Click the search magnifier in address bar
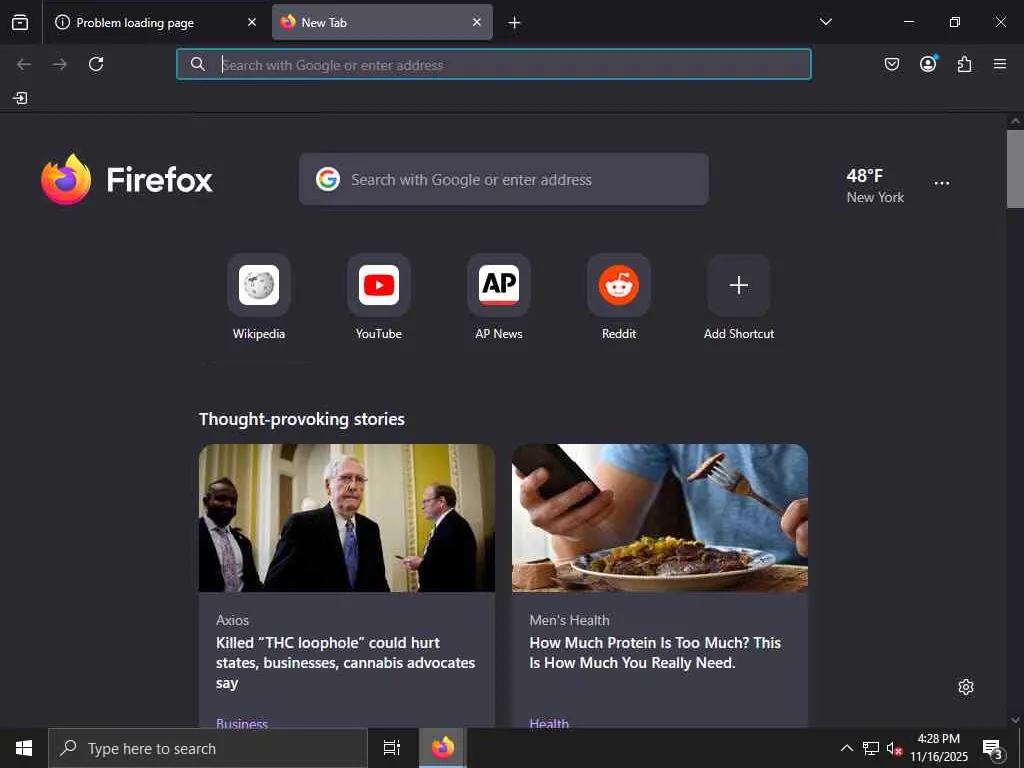1024x768 pixels. pos(197,64)
